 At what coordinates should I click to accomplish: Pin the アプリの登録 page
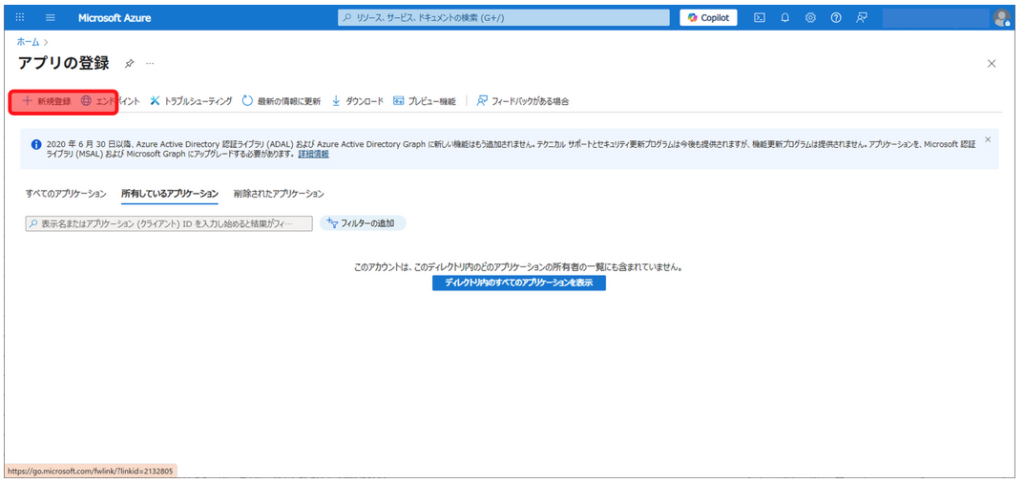129,63
